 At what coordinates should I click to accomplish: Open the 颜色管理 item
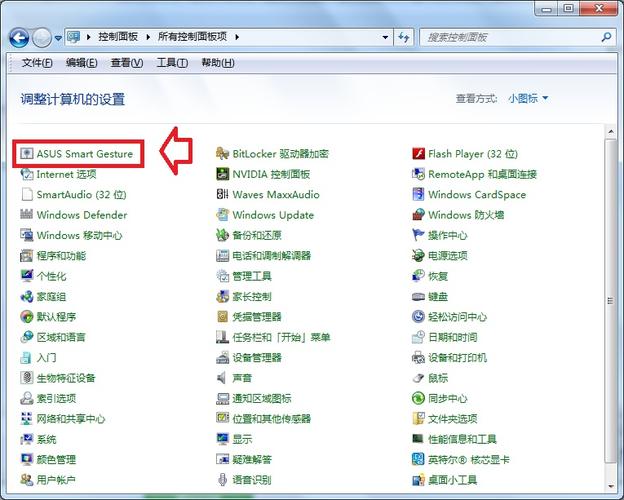coord(48,459)
